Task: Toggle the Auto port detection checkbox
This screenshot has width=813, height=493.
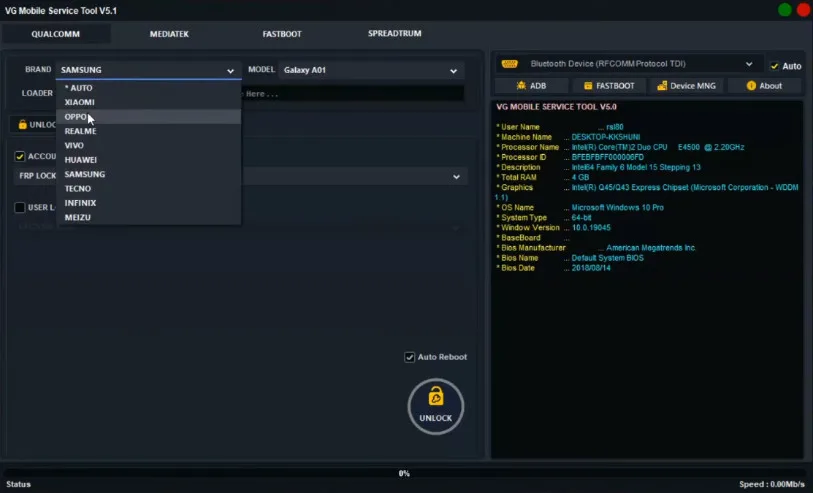Action: tap(775, 66)
